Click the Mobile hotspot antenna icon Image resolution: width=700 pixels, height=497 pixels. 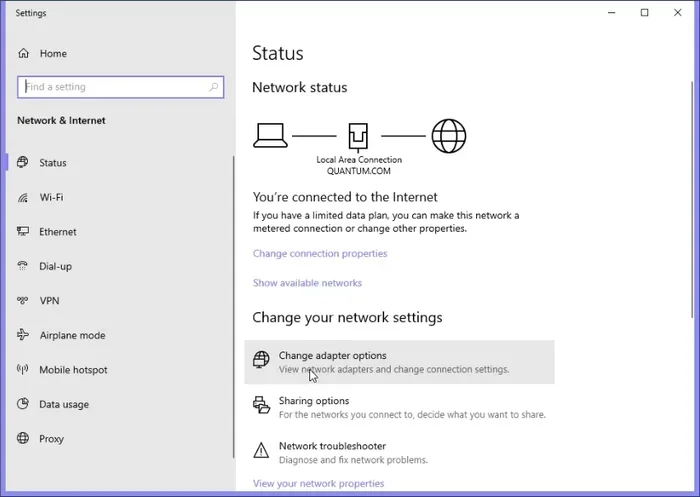coord(23,369)
